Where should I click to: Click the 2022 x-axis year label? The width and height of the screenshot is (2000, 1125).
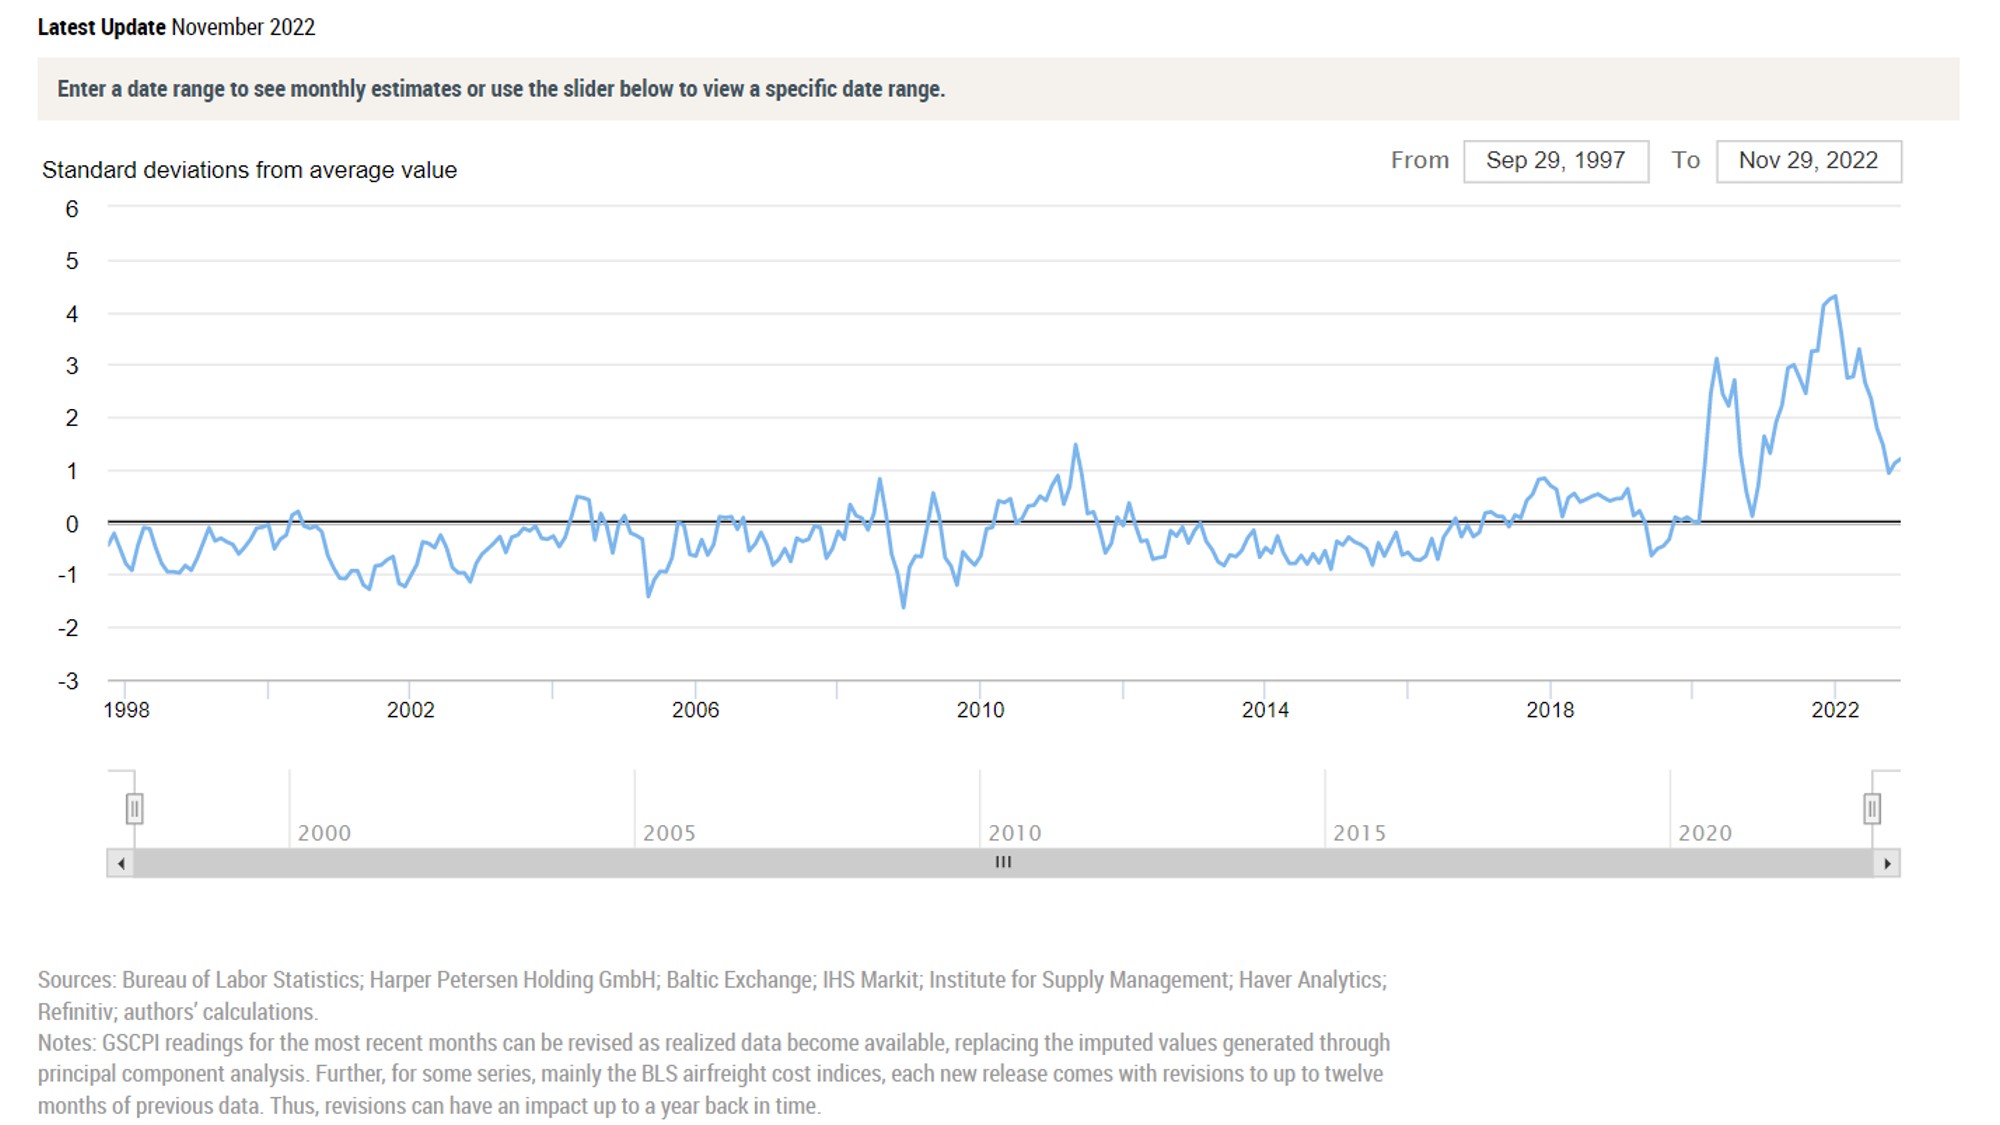[1835, 710]
